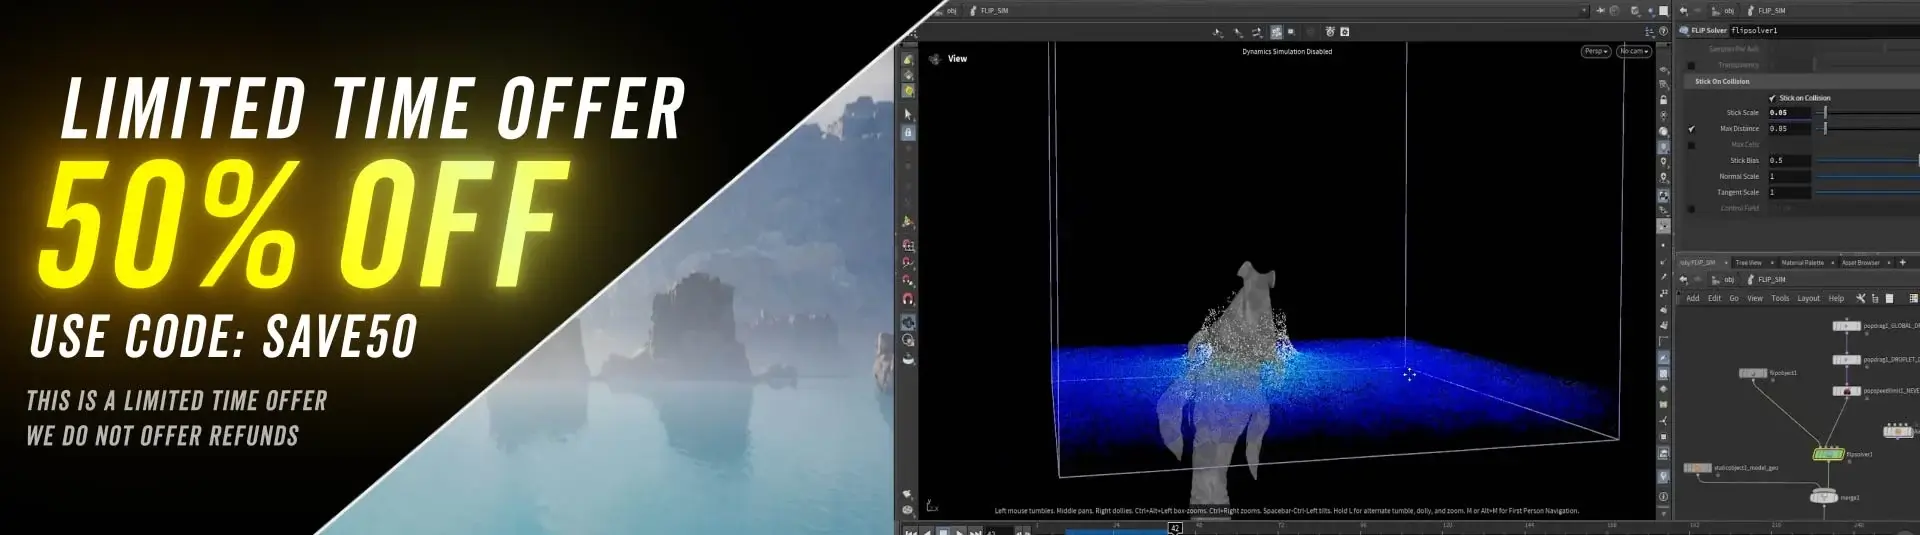Open the Persp viewport dropdown
Viewport: 1920px width, 535px height.
click(x=1596, y=51)
